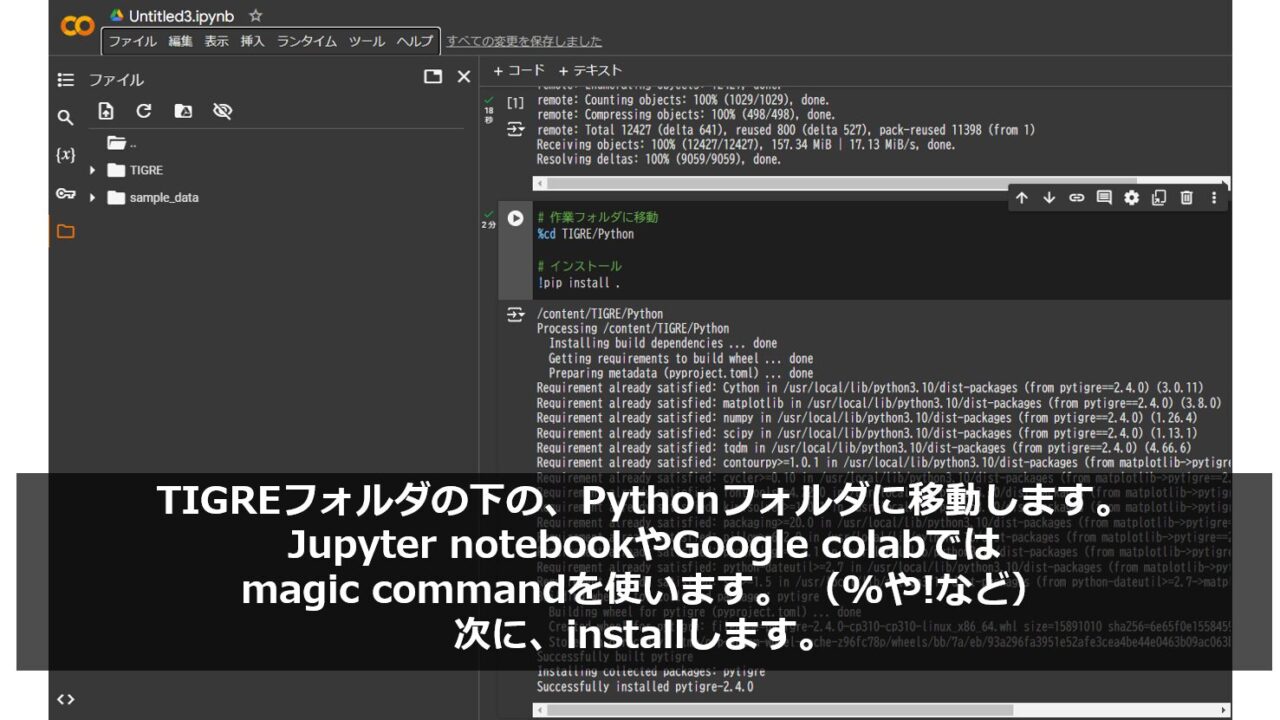
Task: Refresh the file browser
Action: pyautogui.click(x=143, y=111)
